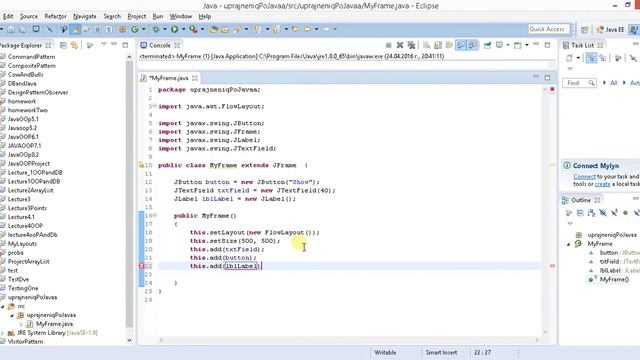The image size is (640, 360).
Task: Click the All filter in Task List
Action: click(613, 83)
